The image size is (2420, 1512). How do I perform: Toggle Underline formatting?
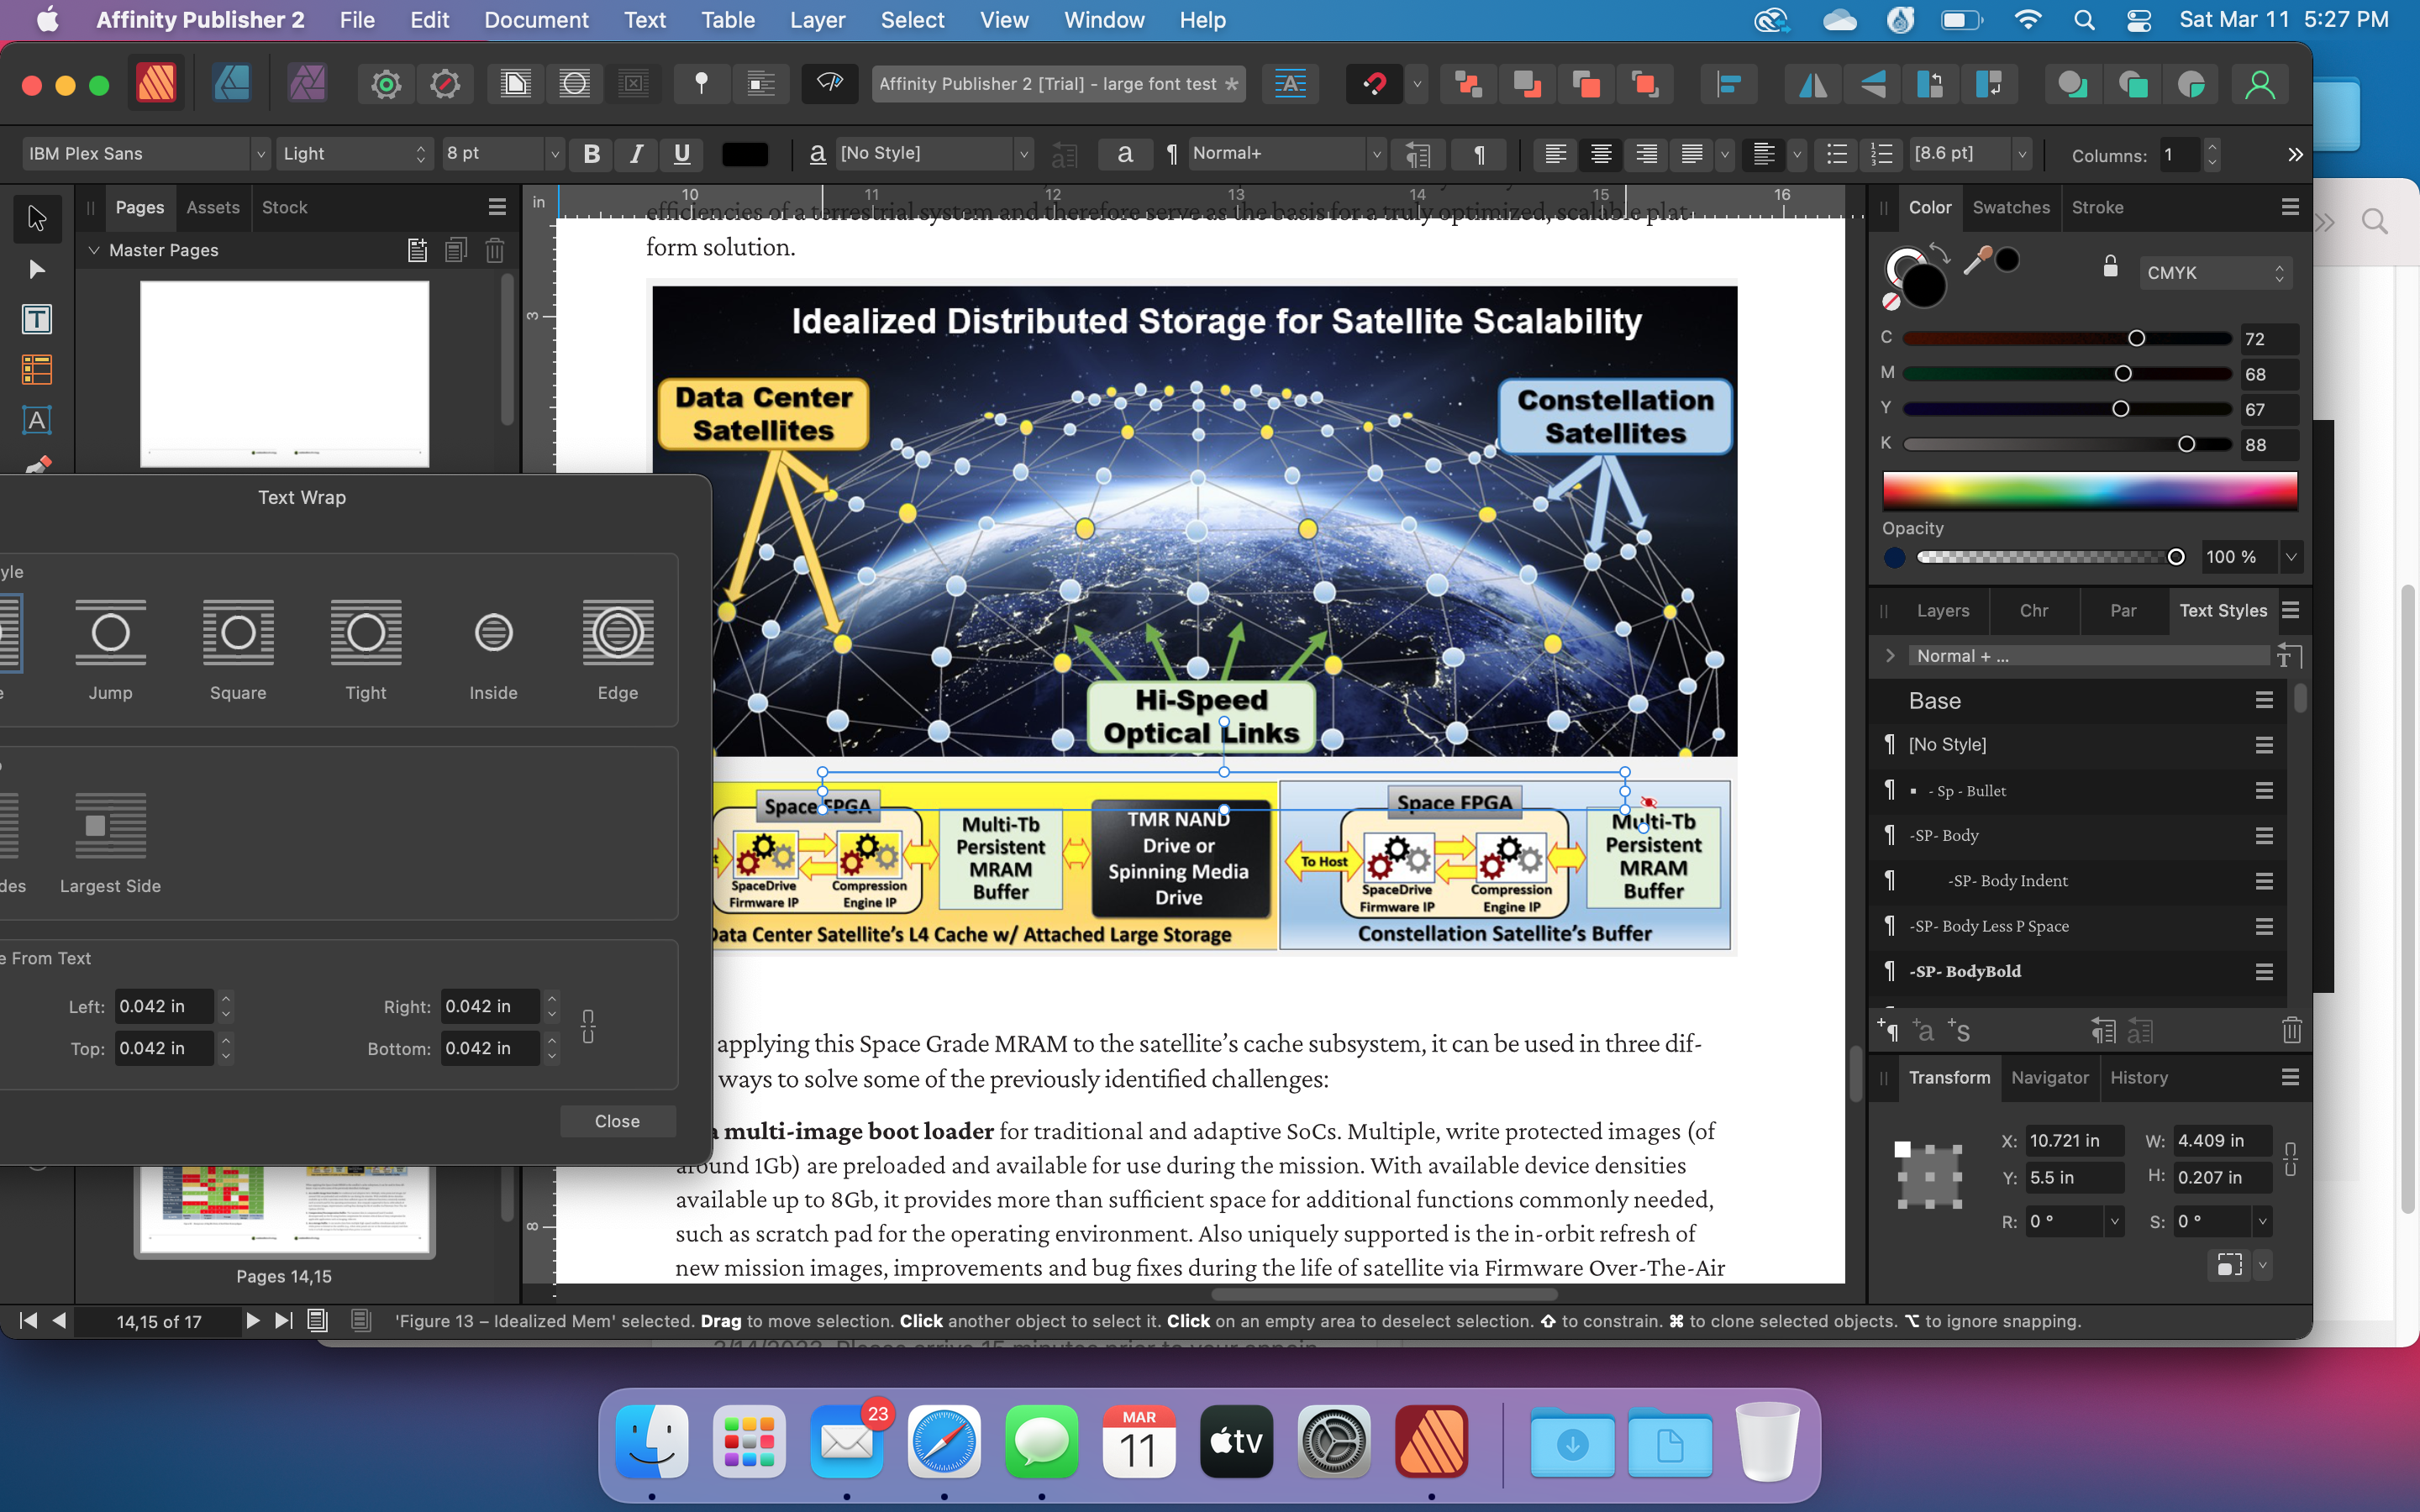(x=681, y=154)
